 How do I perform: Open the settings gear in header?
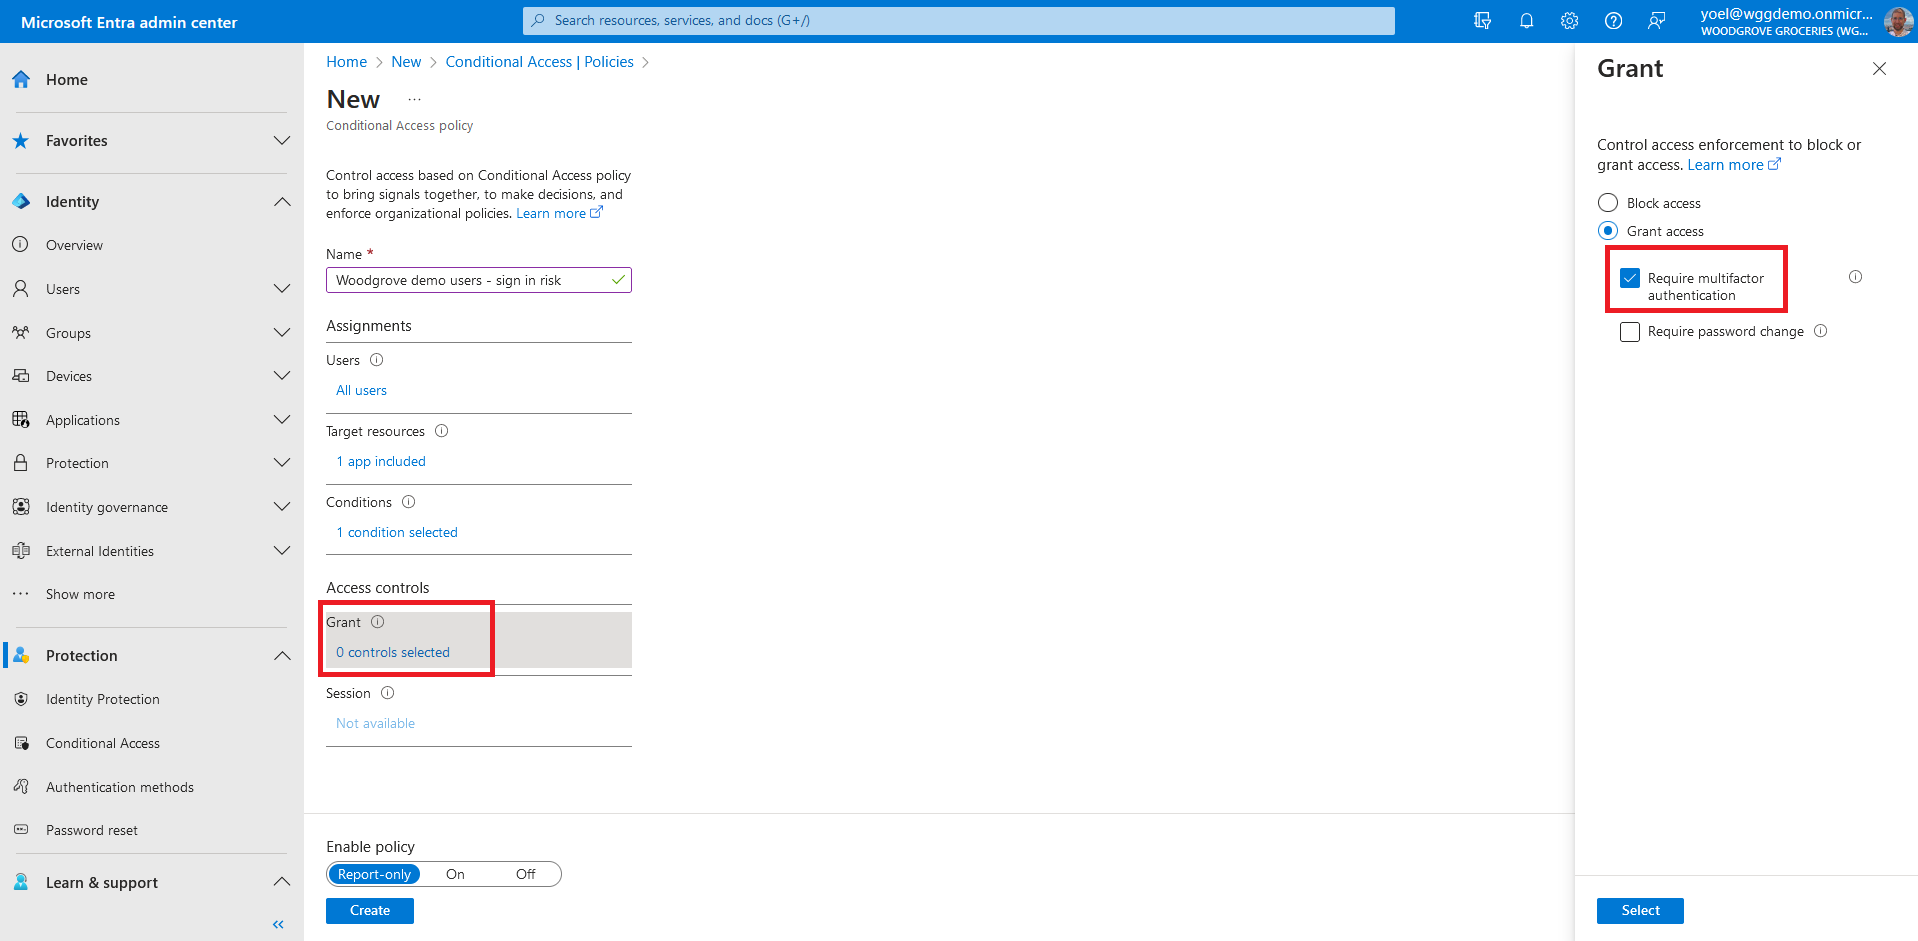(1569, 21)
